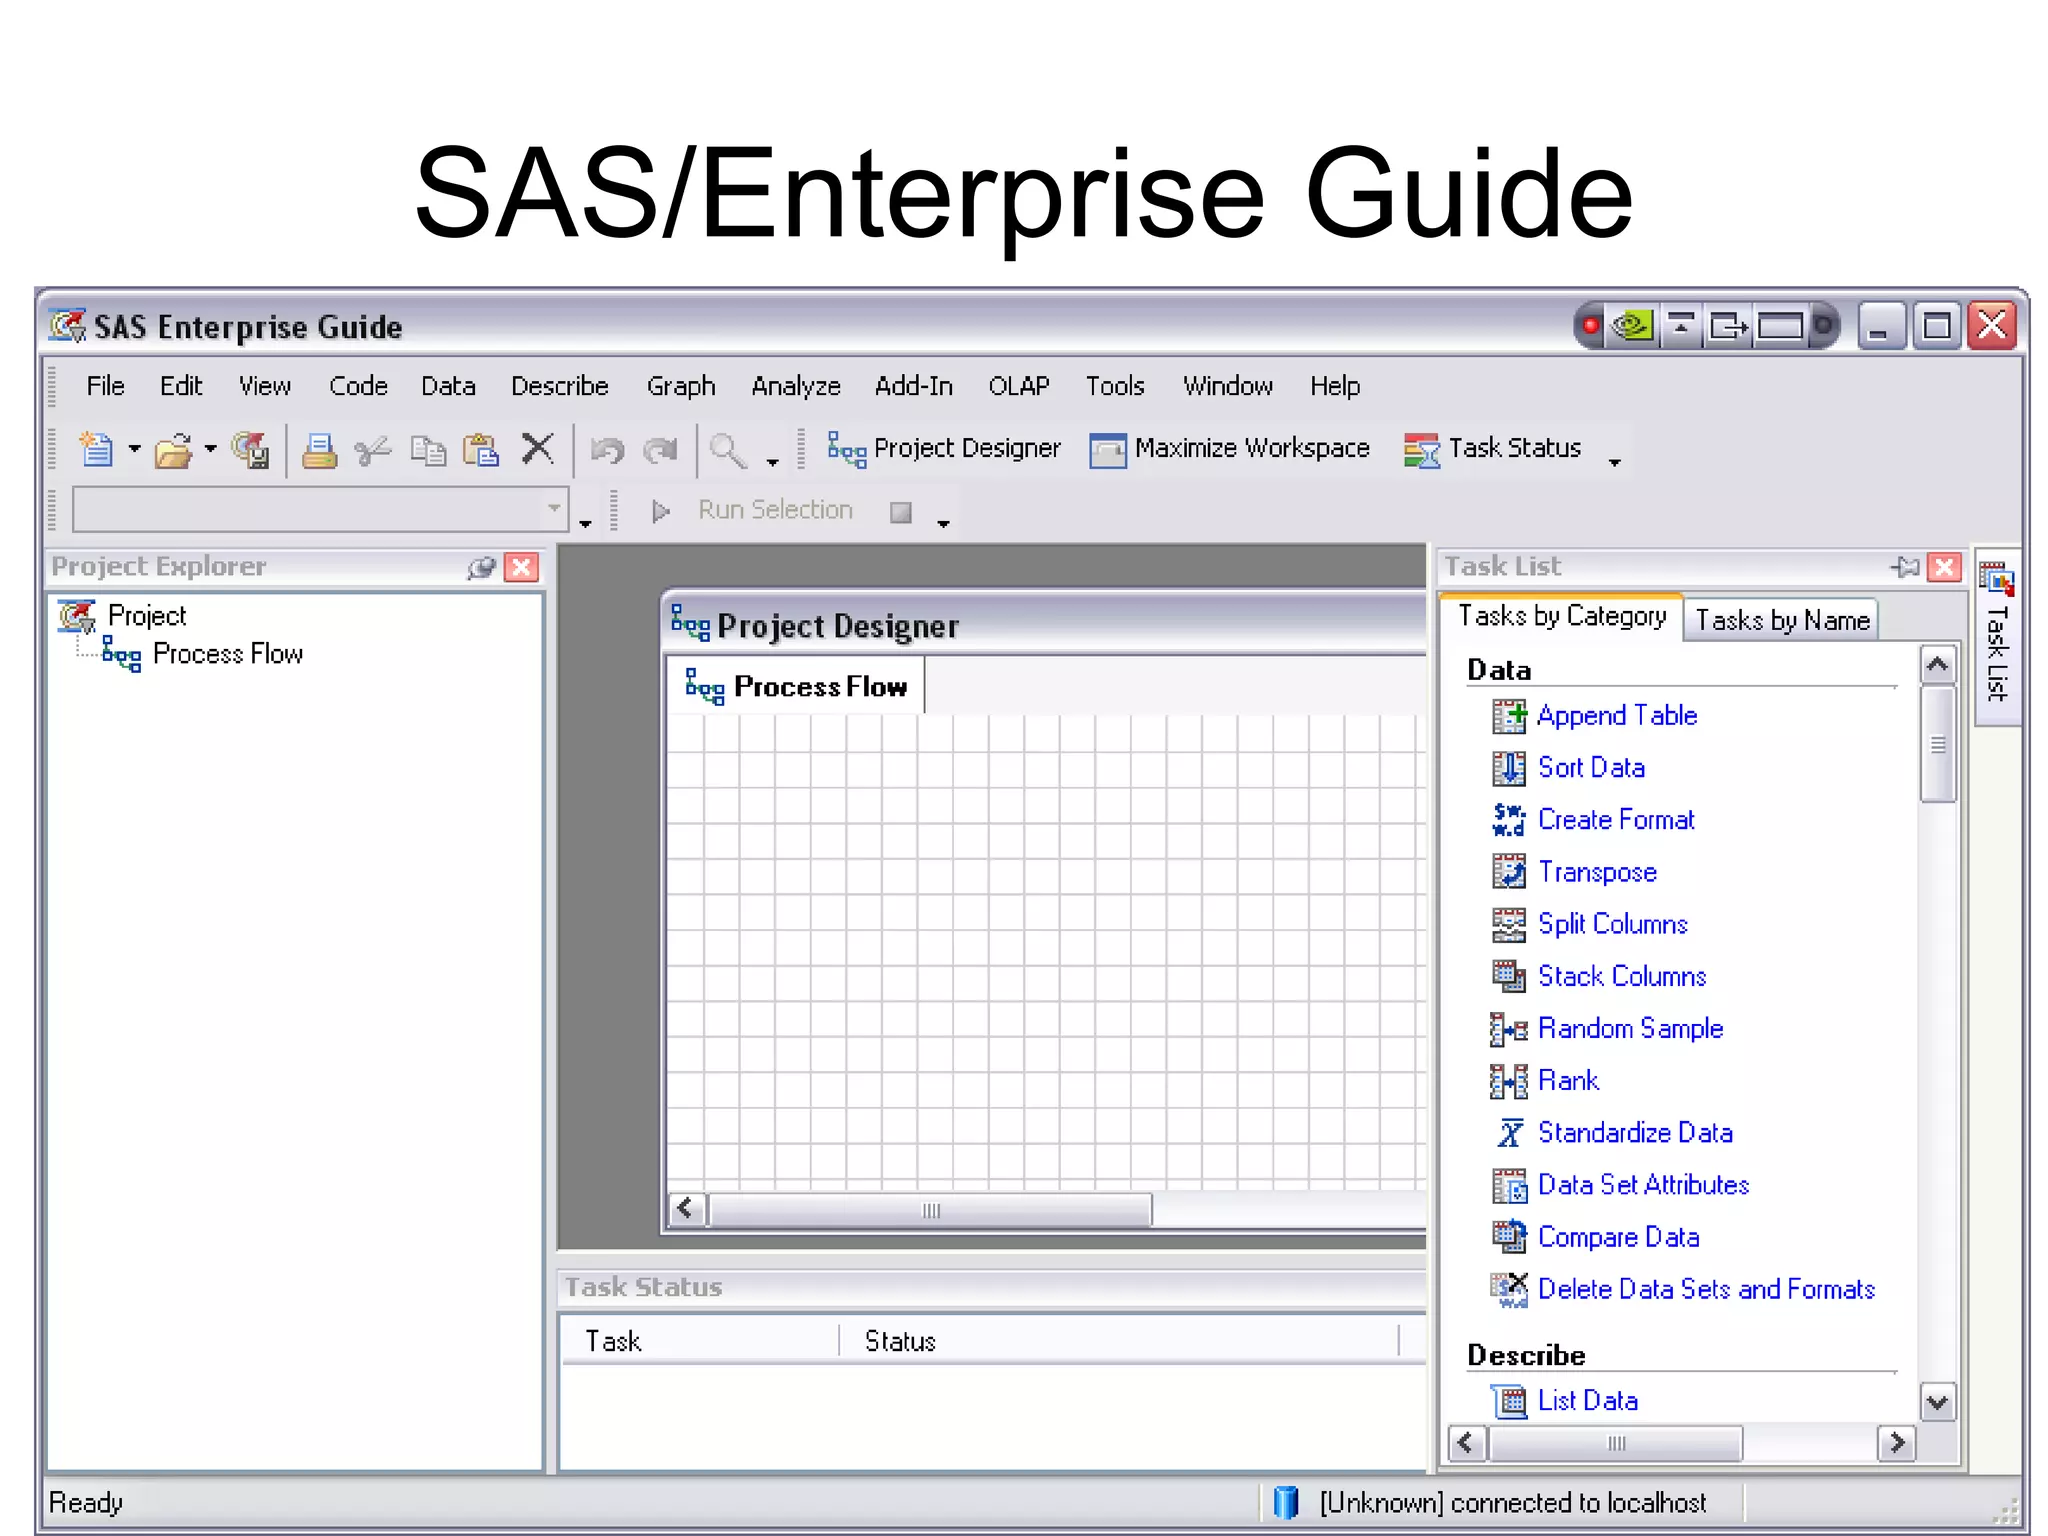Open the empty combo box on second toolbar

[x=321, y=510]
